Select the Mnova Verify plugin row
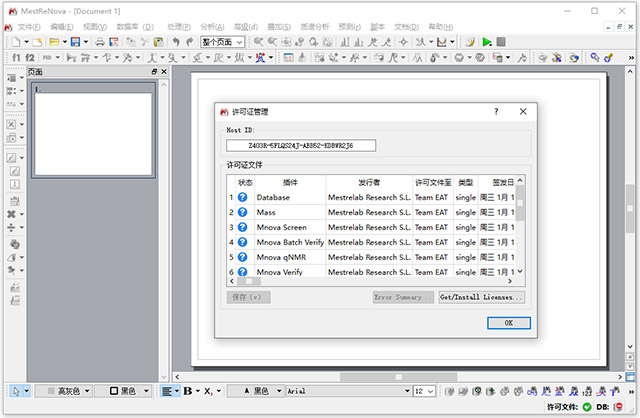Screen dimensions: 640x418 click(371, 272)
